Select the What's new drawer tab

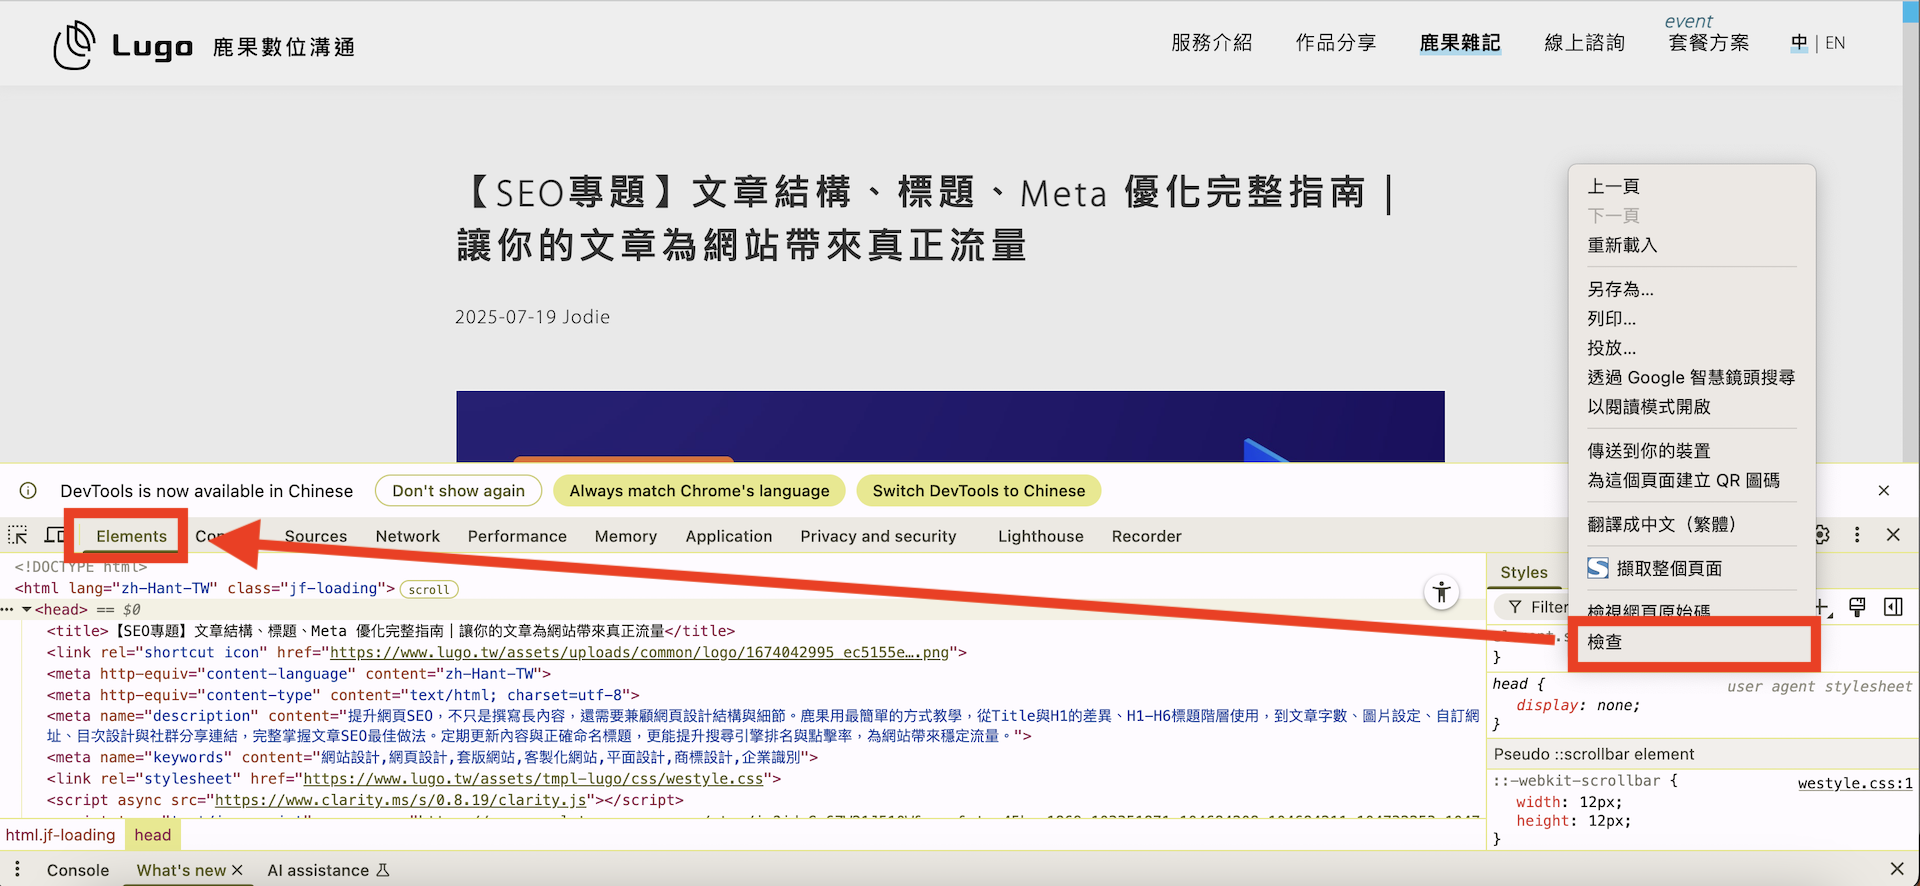click(x=181, y=870)
